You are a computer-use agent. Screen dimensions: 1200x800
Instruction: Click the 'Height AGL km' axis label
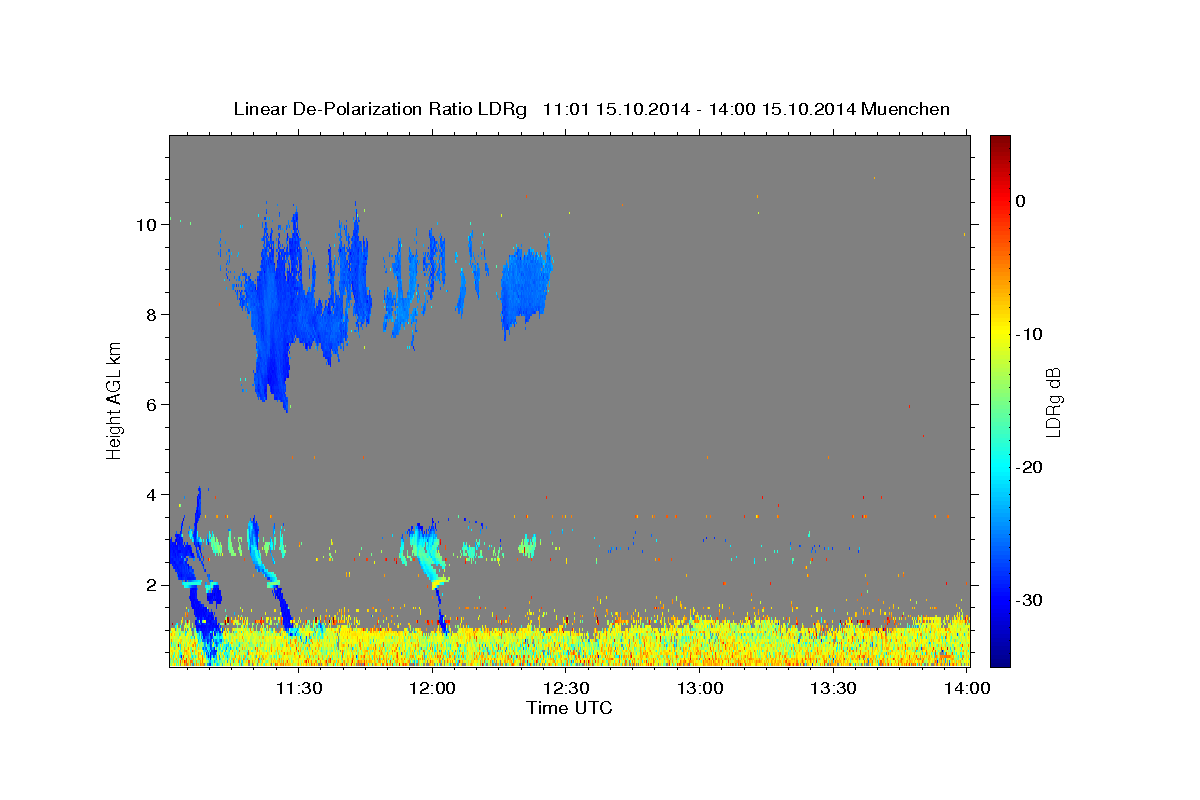pyautogui.click(x=115, y=400)
